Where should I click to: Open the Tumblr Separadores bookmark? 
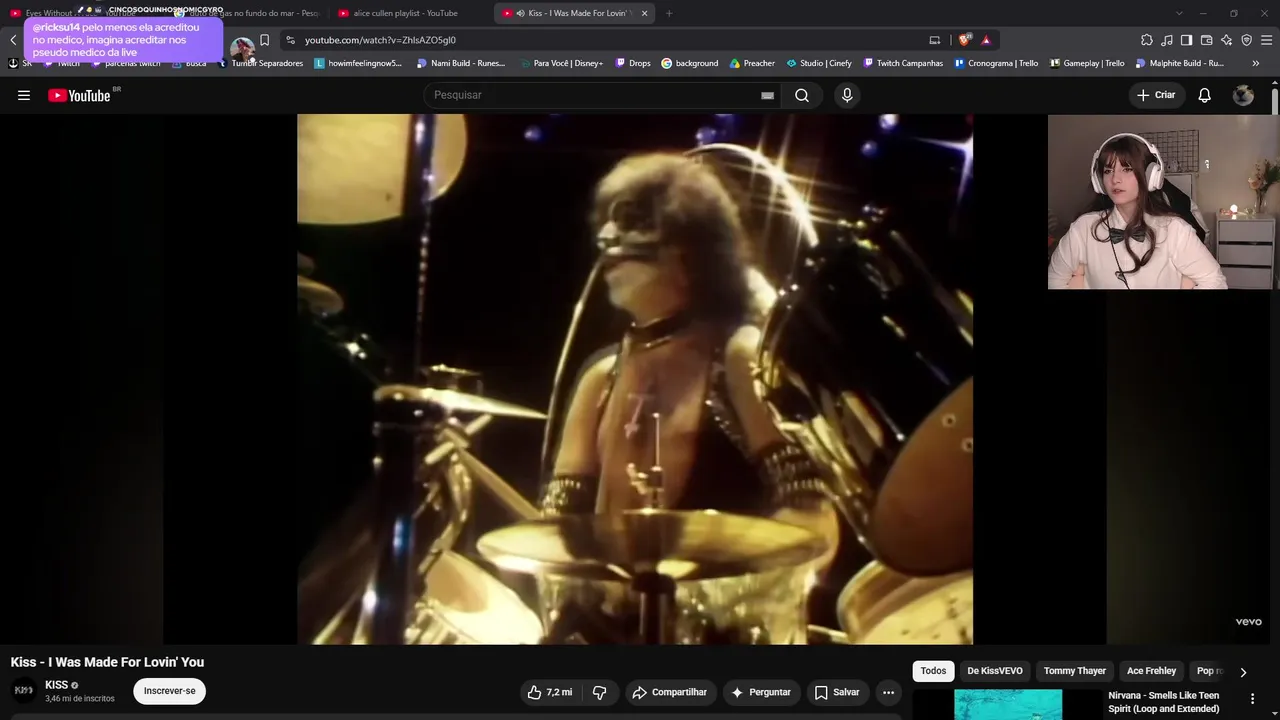click(260, 63)
